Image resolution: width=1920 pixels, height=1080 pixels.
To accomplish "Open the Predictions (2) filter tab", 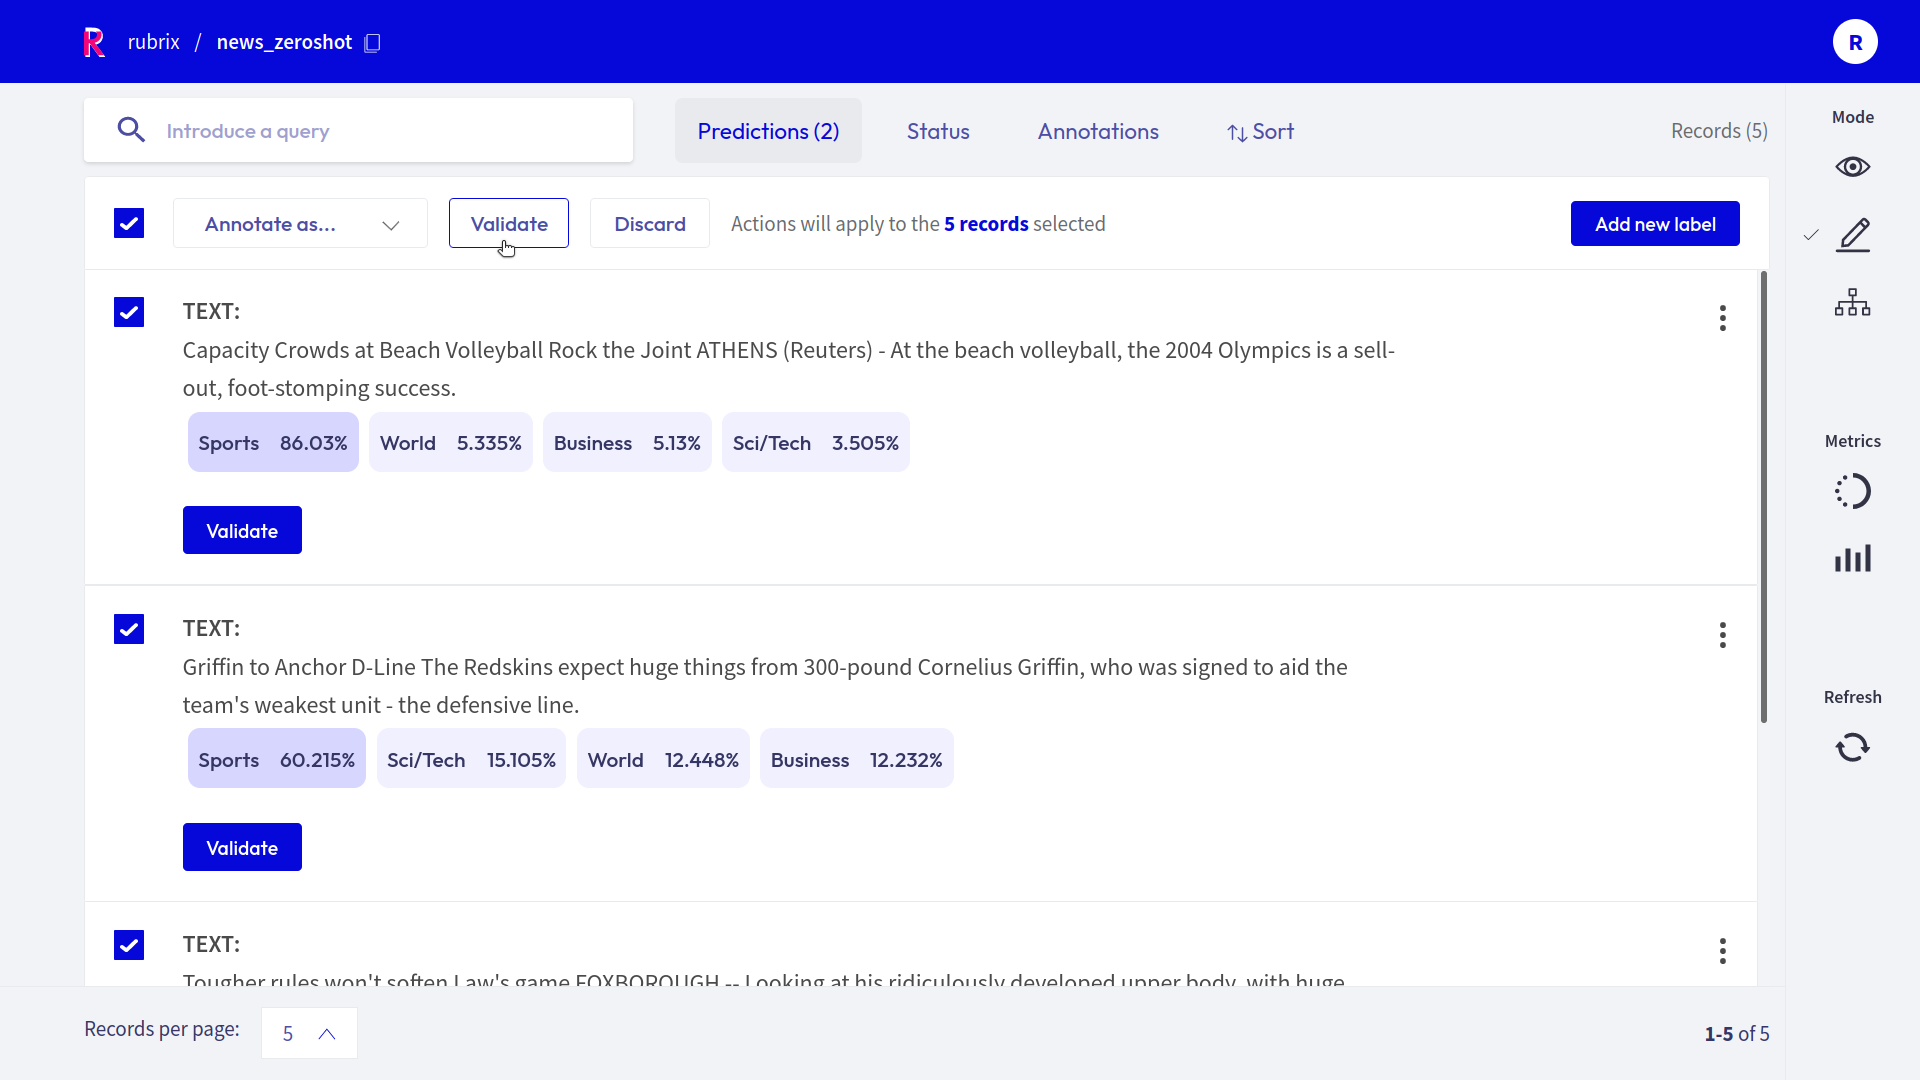I will click(768, 131).
